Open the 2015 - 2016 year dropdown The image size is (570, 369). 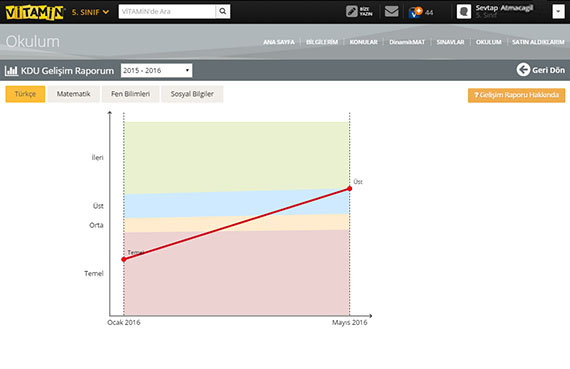click(156, 71)
